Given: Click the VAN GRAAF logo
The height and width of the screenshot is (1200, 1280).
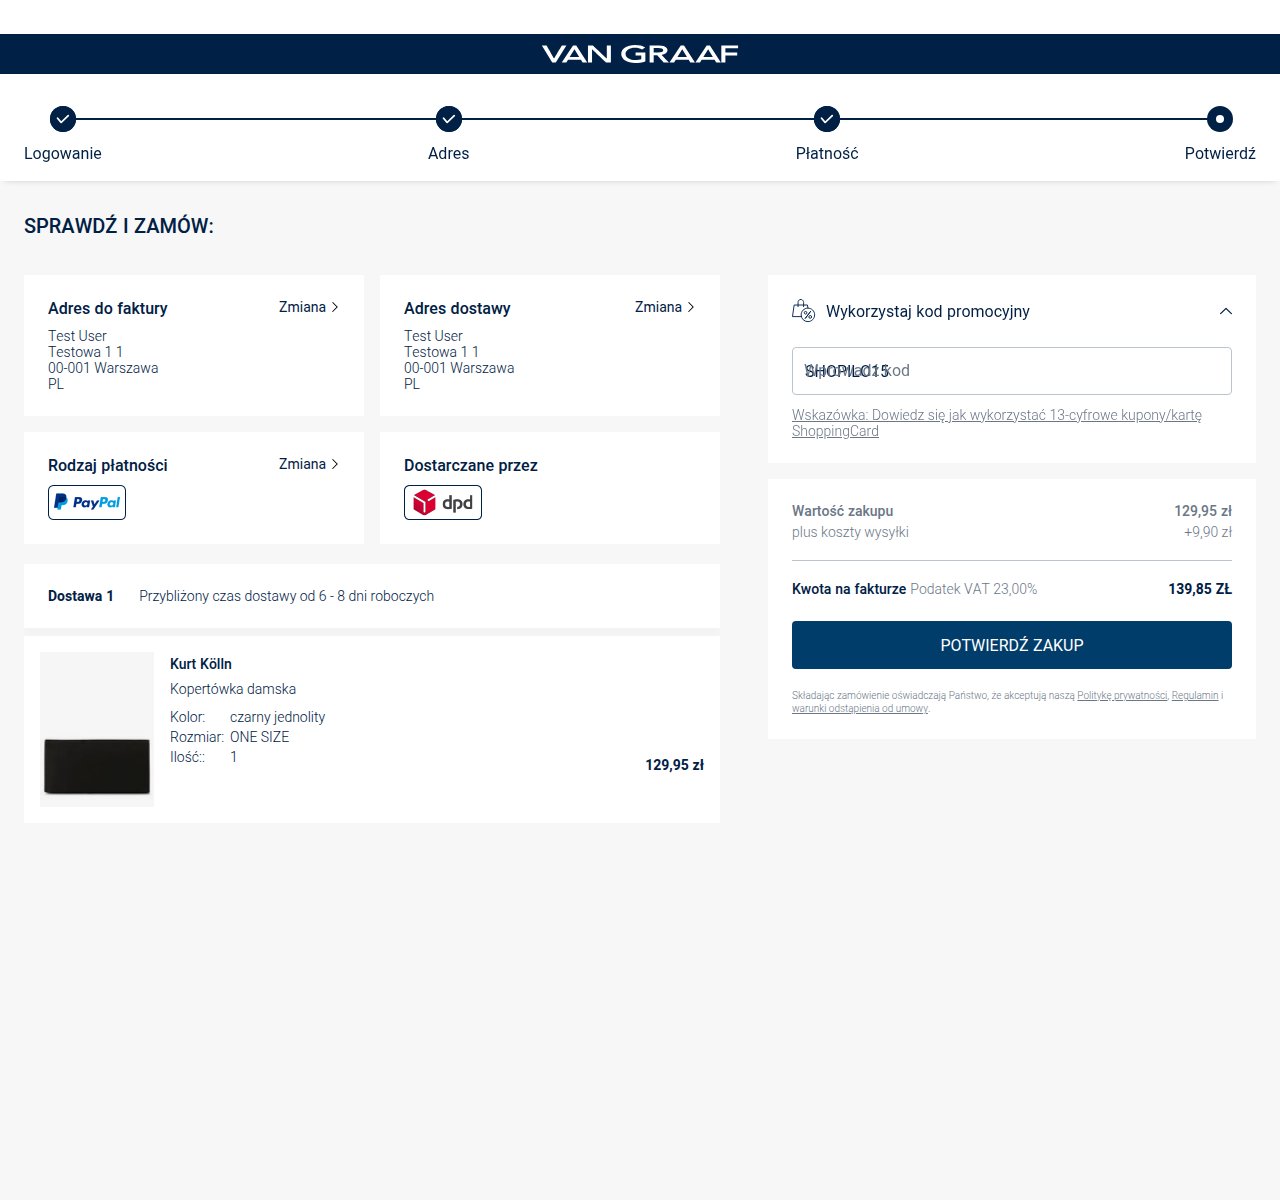Looking at the screenshot, I should tap(640, 54).
